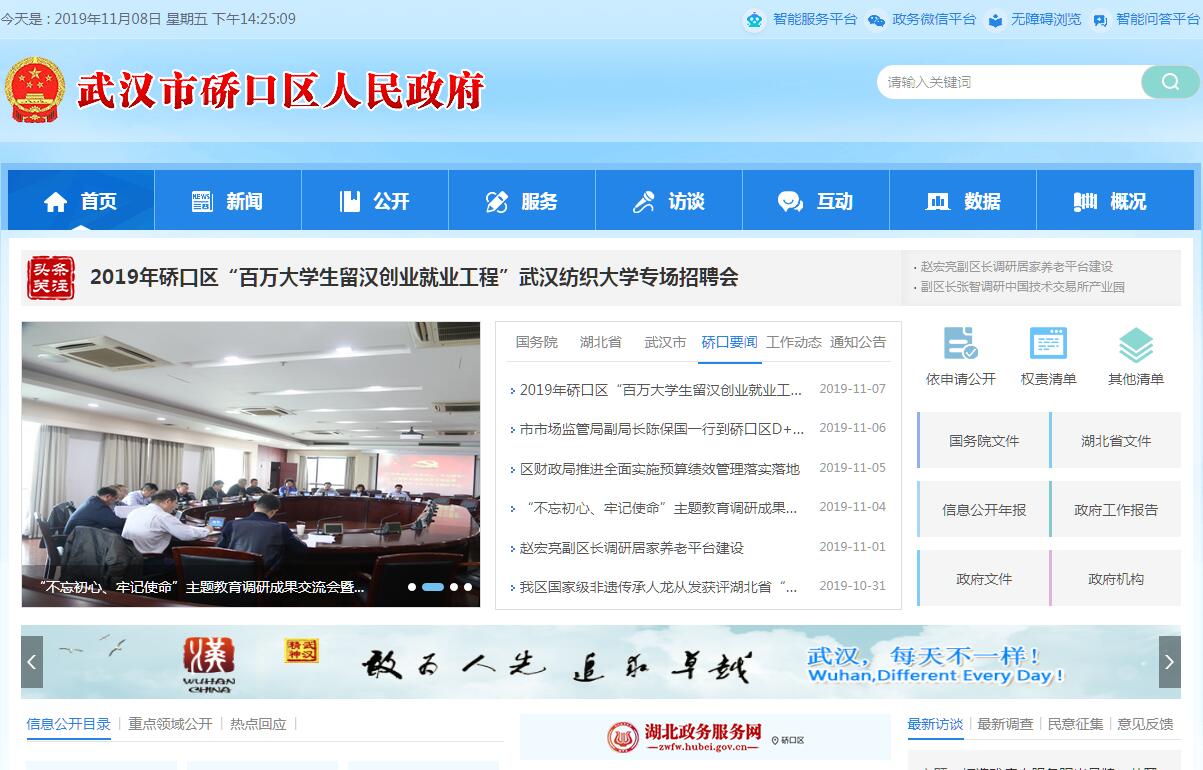This screenshot has height=770, width=1203.
Task: Show previous banner with left arrow
Action: click(x=32, y=662)
